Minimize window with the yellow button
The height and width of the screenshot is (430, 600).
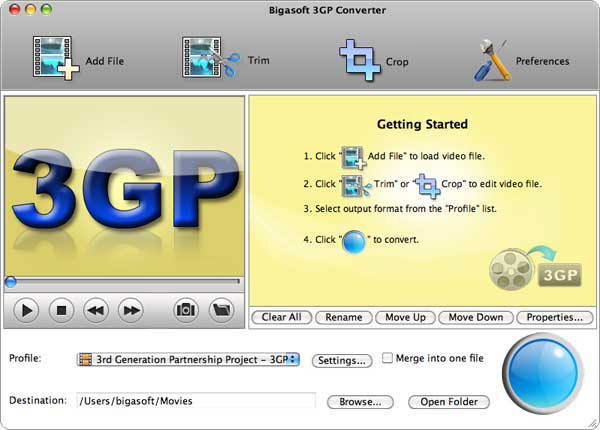(31, 9)
